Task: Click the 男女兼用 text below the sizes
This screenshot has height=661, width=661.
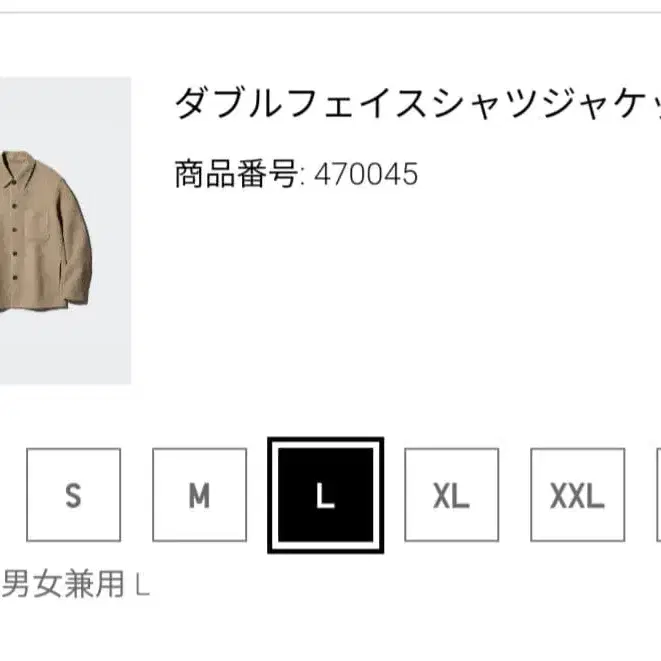Action: 63,584
